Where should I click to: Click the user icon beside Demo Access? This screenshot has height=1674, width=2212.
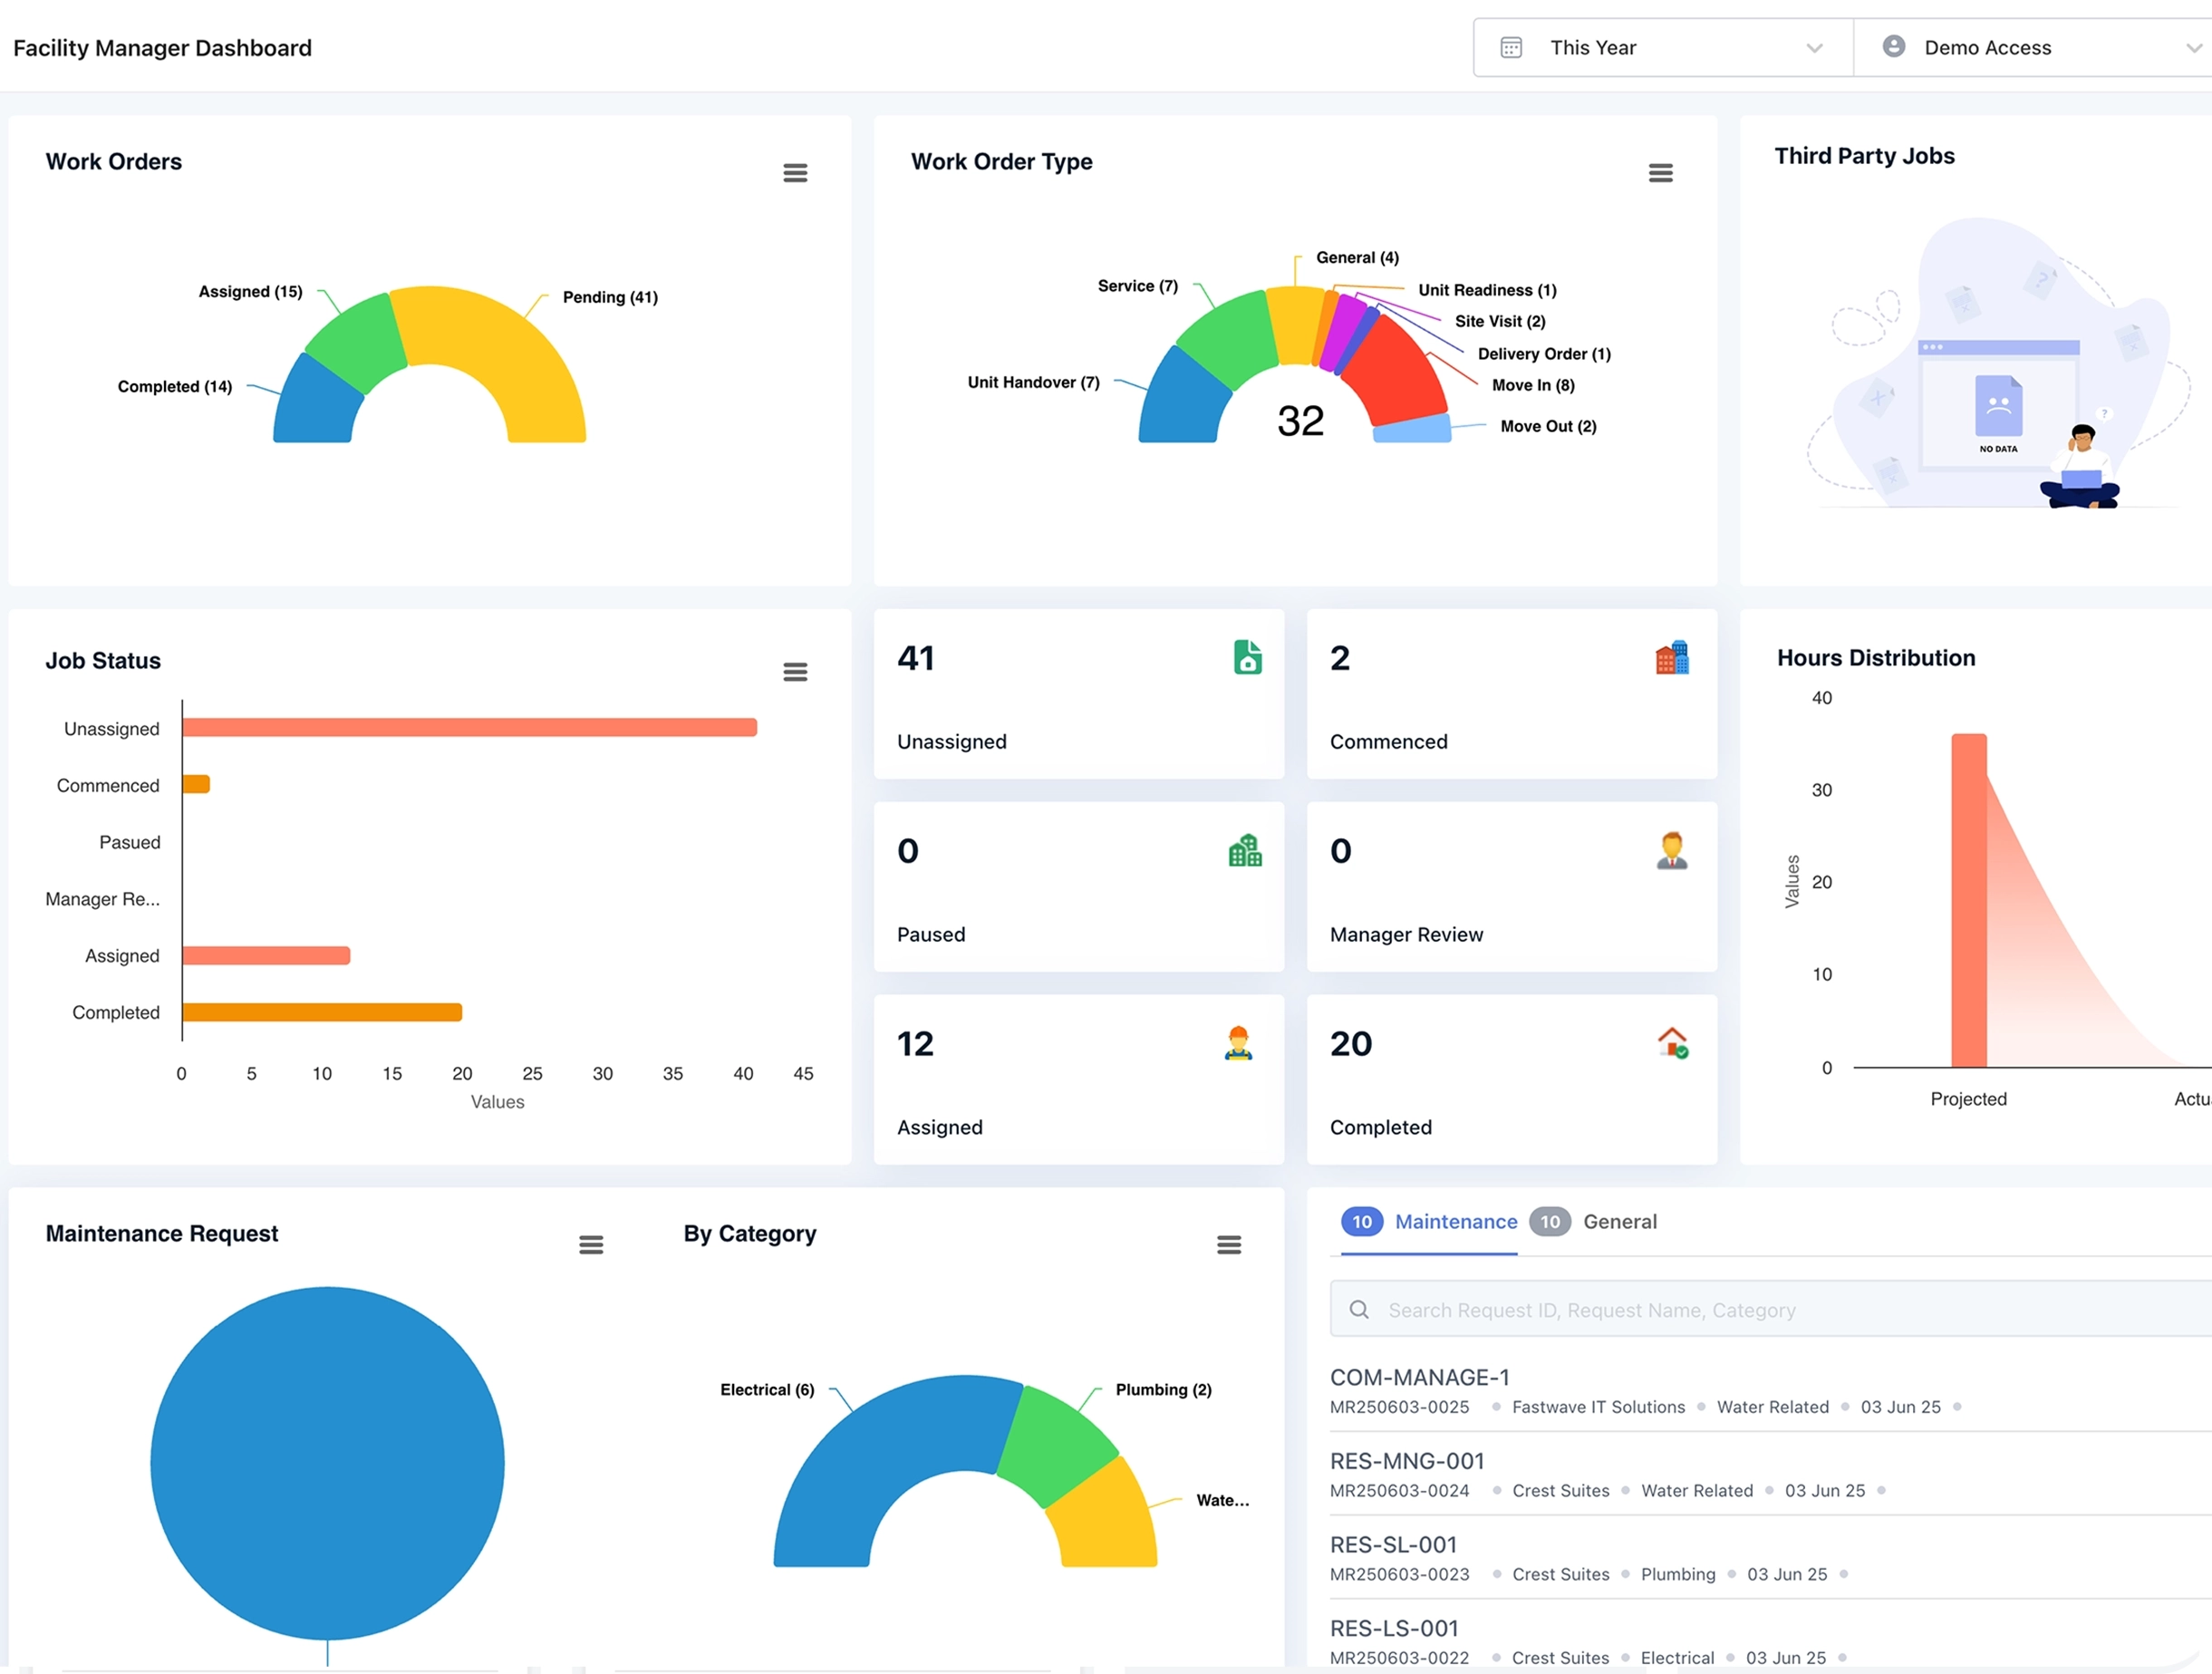1893,46
